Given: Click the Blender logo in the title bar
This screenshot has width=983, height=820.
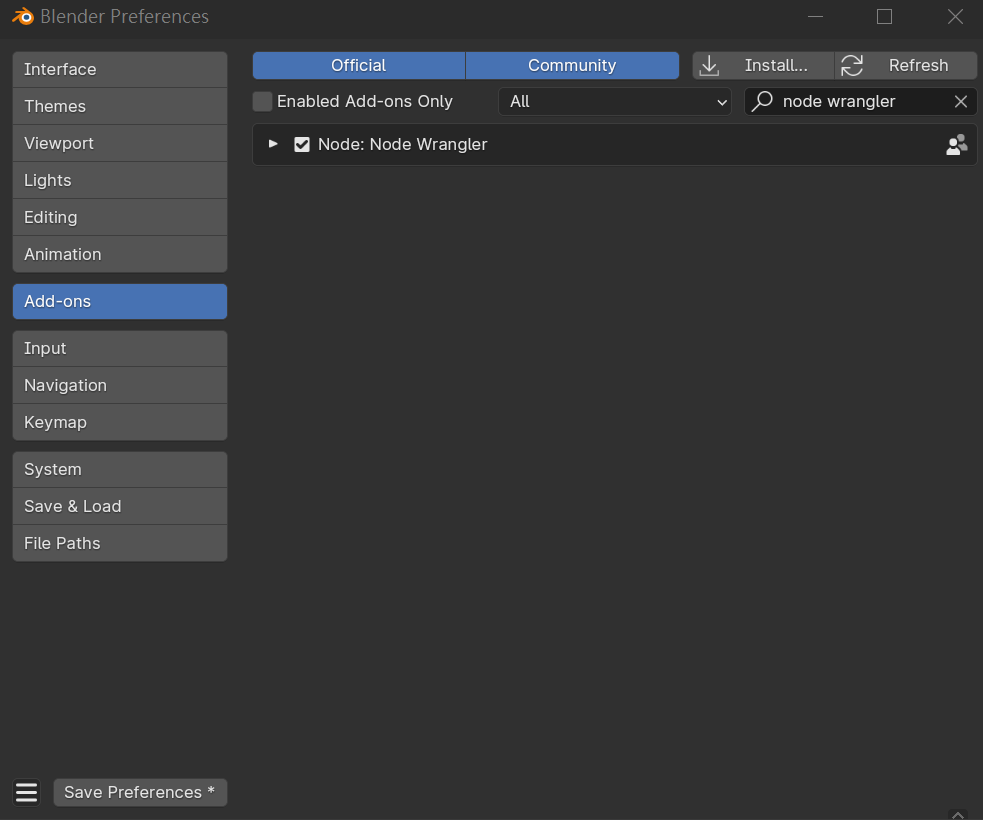Looking at the screenshot, I should click(23, 16).
